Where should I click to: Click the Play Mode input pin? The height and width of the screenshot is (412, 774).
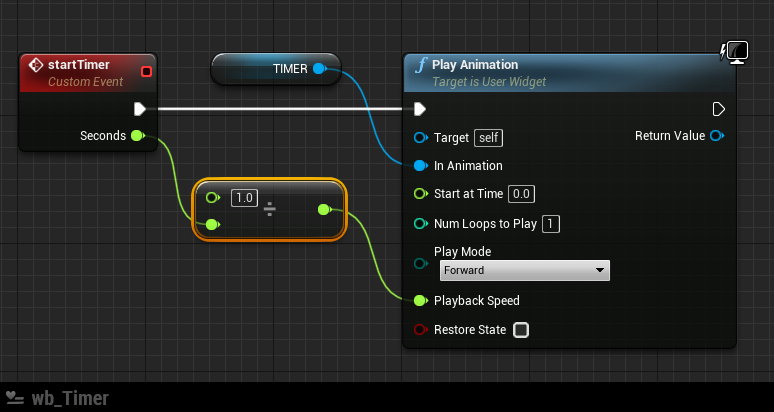(x=421, y=263)
